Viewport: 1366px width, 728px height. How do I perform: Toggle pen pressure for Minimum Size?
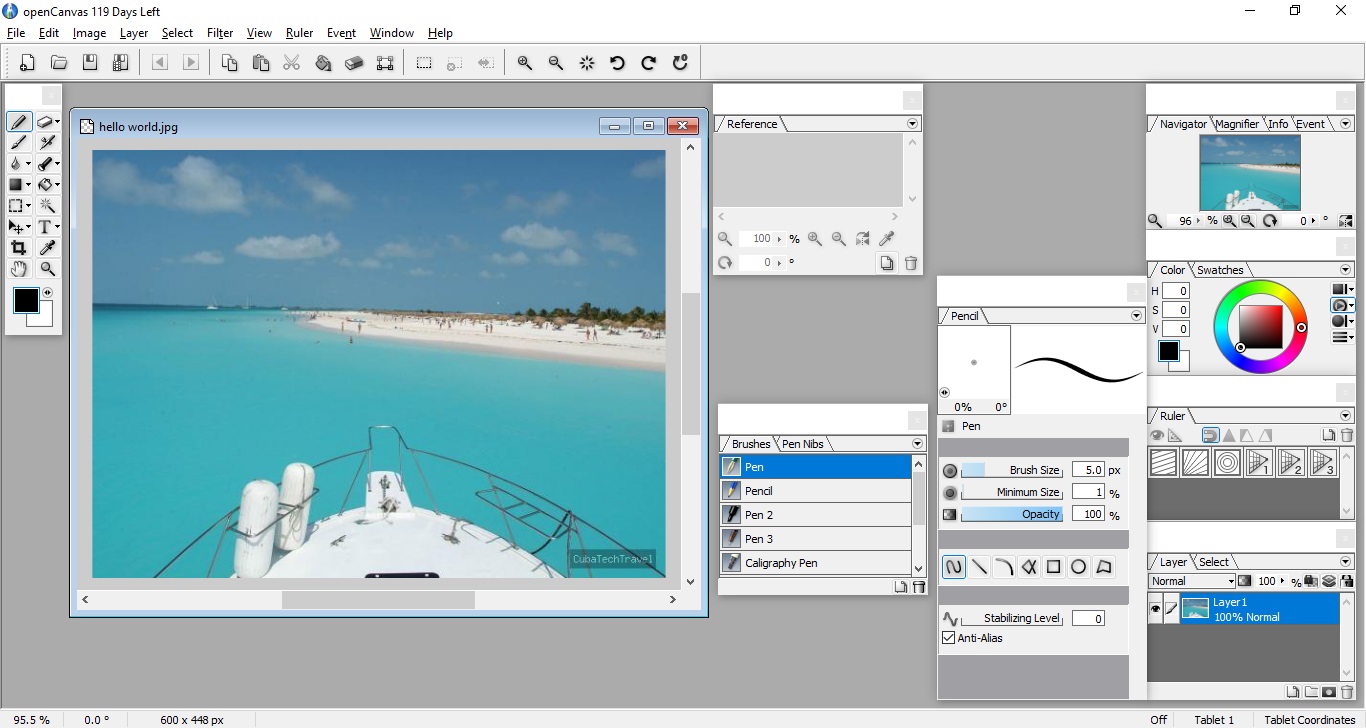(x=950, y=493)
